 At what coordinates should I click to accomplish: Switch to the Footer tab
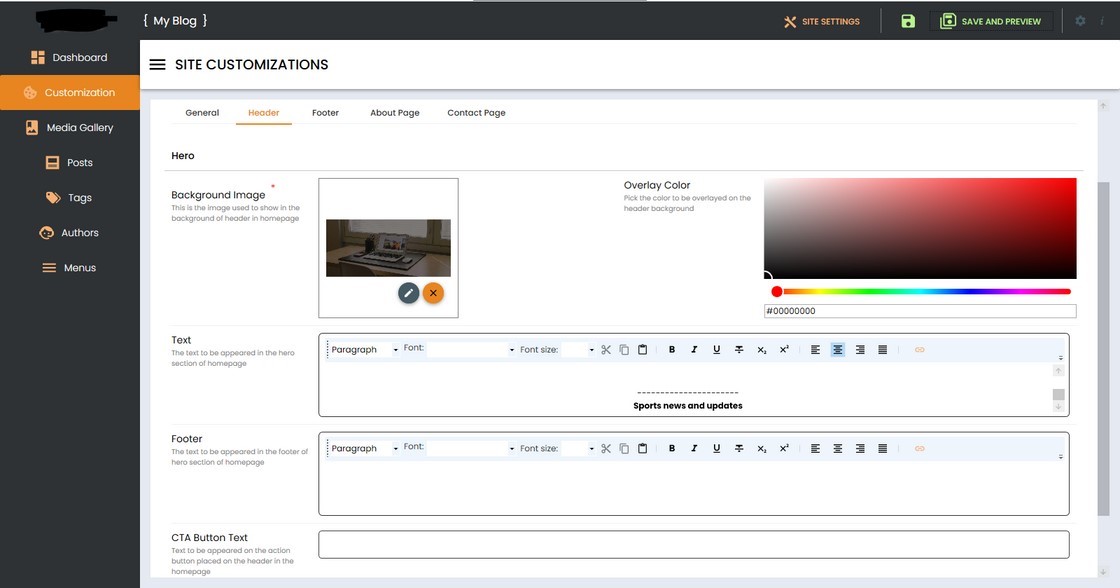click(325, 113)
